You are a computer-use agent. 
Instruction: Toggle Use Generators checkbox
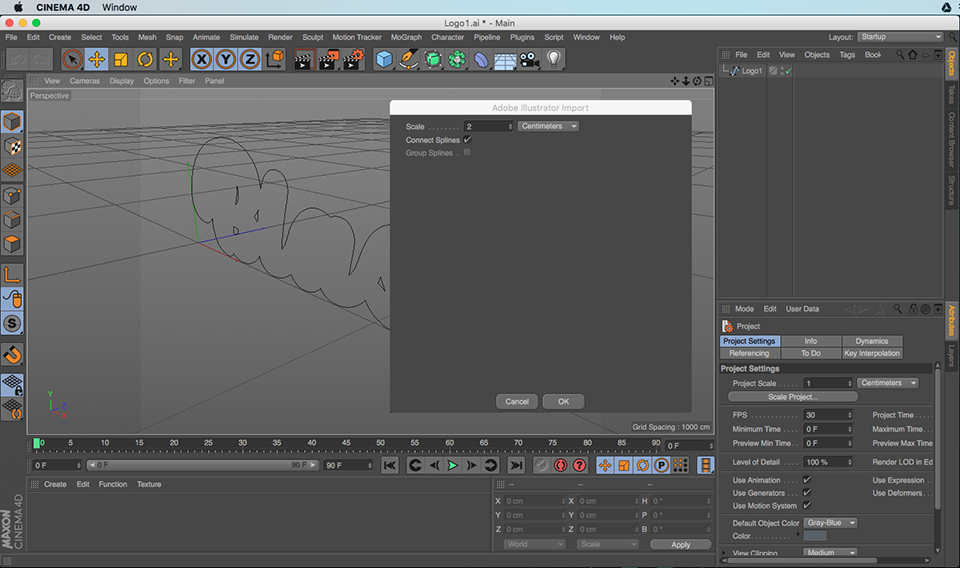[806, 492]
